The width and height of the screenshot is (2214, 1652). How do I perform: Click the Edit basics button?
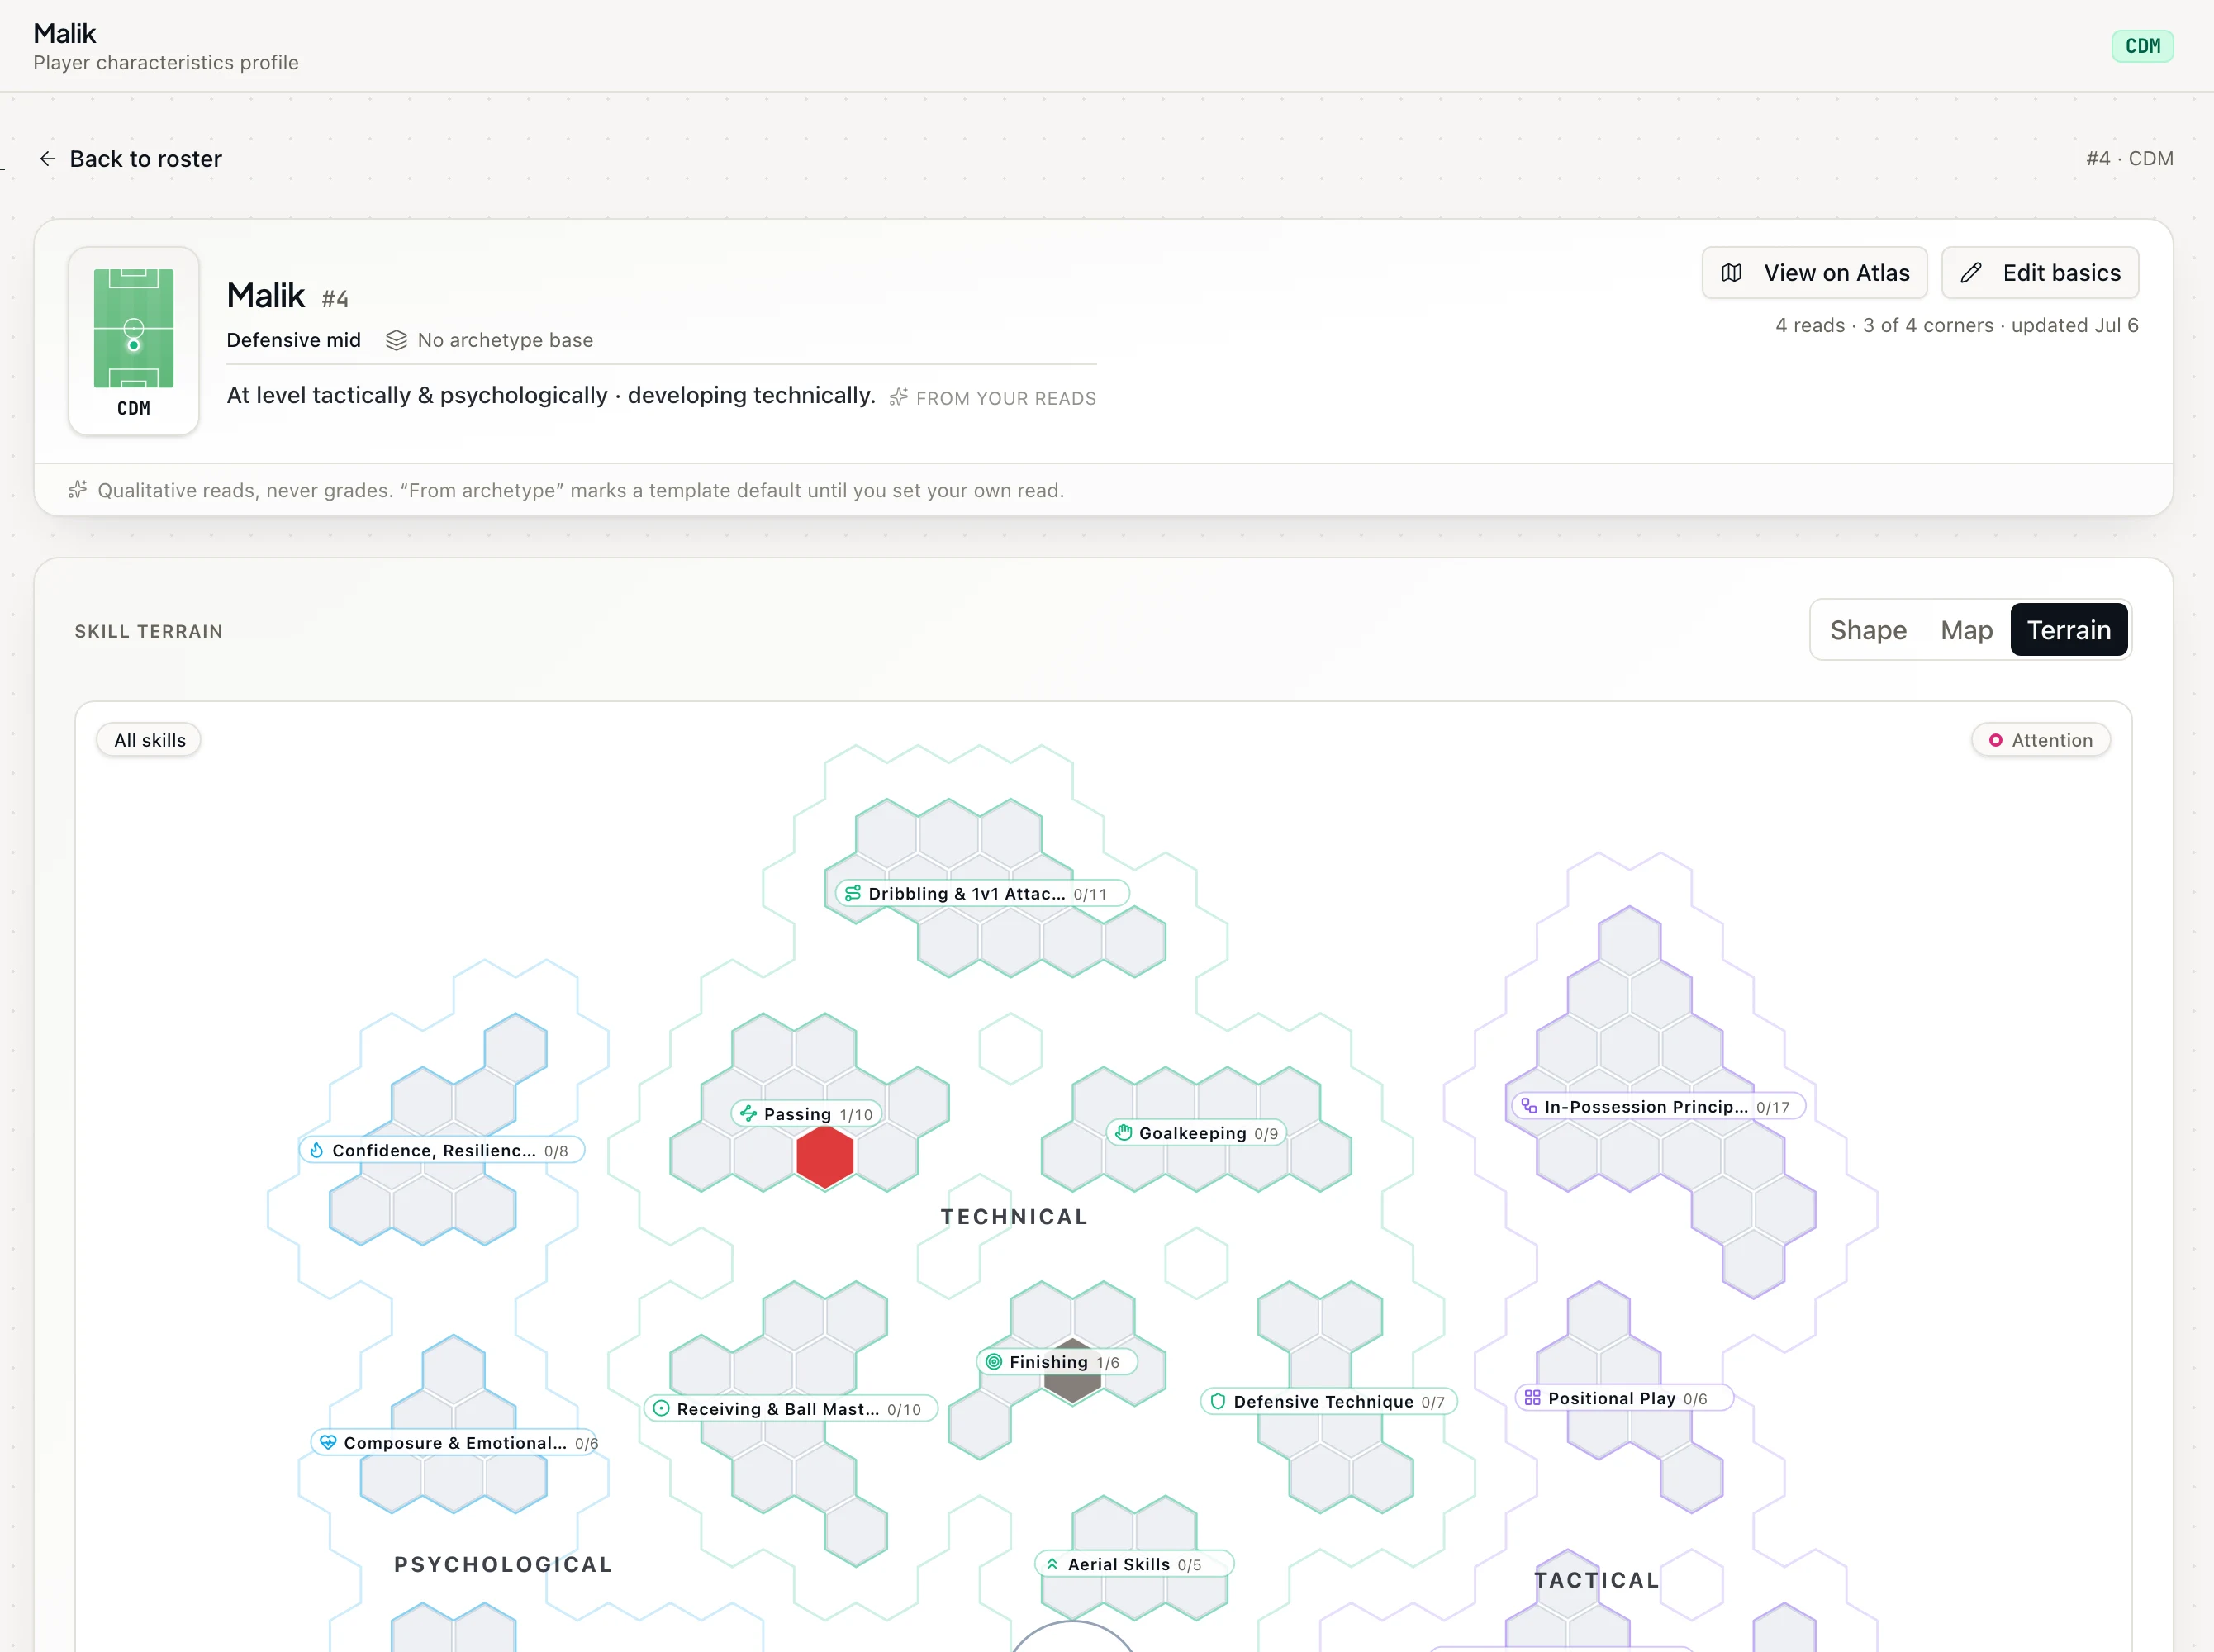[x=2040, y=273]
